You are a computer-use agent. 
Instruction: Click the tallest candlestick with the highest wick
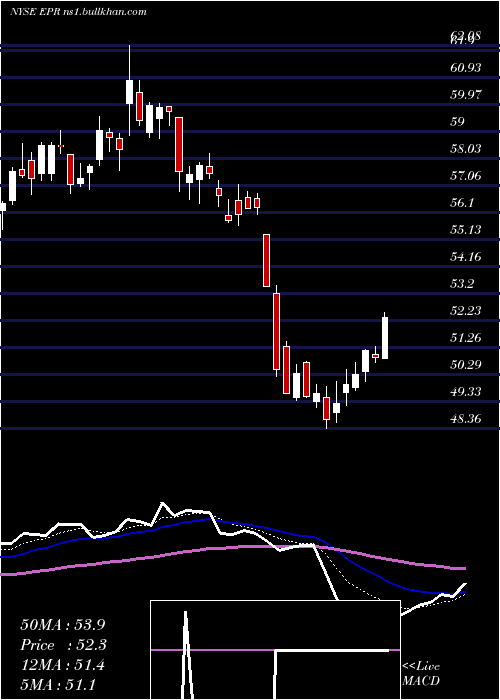tap(129, 91)
